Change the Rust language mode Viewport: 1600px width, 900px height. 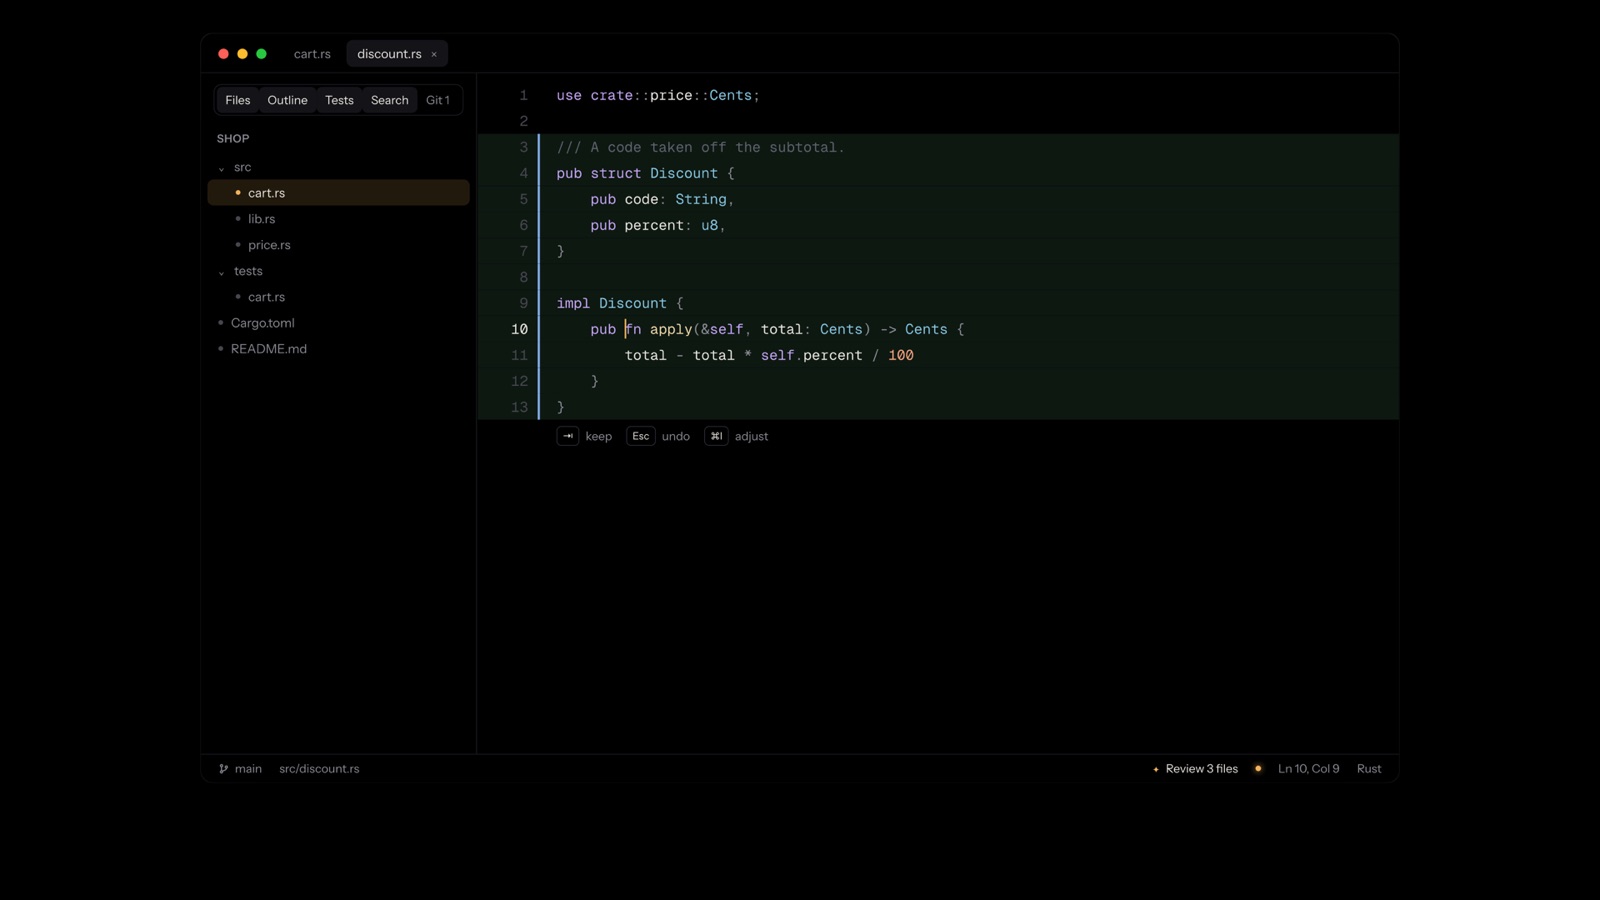point(1369,769)
